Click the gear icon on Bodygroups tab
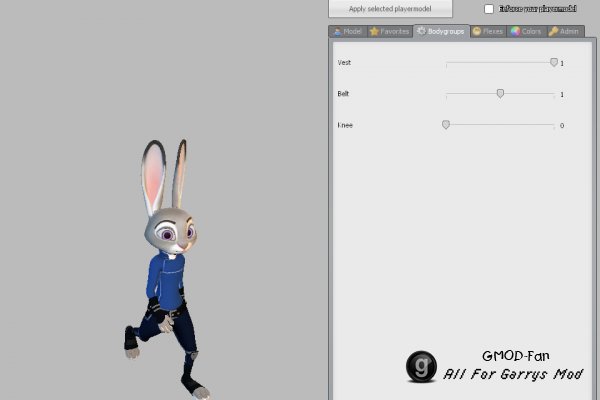This screenshot has height=400, width=600. click(x=421, y=31)
